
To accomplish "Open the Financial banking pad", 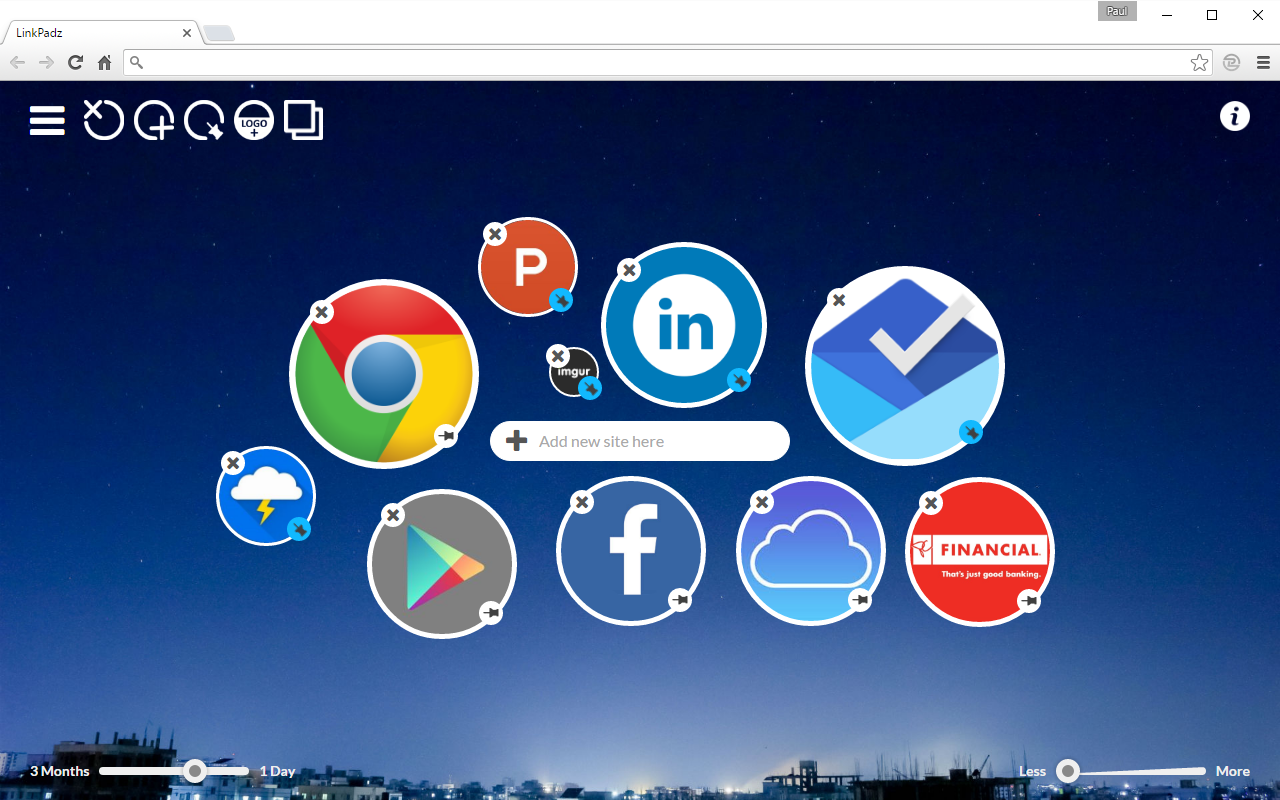I will click(980, 552).
